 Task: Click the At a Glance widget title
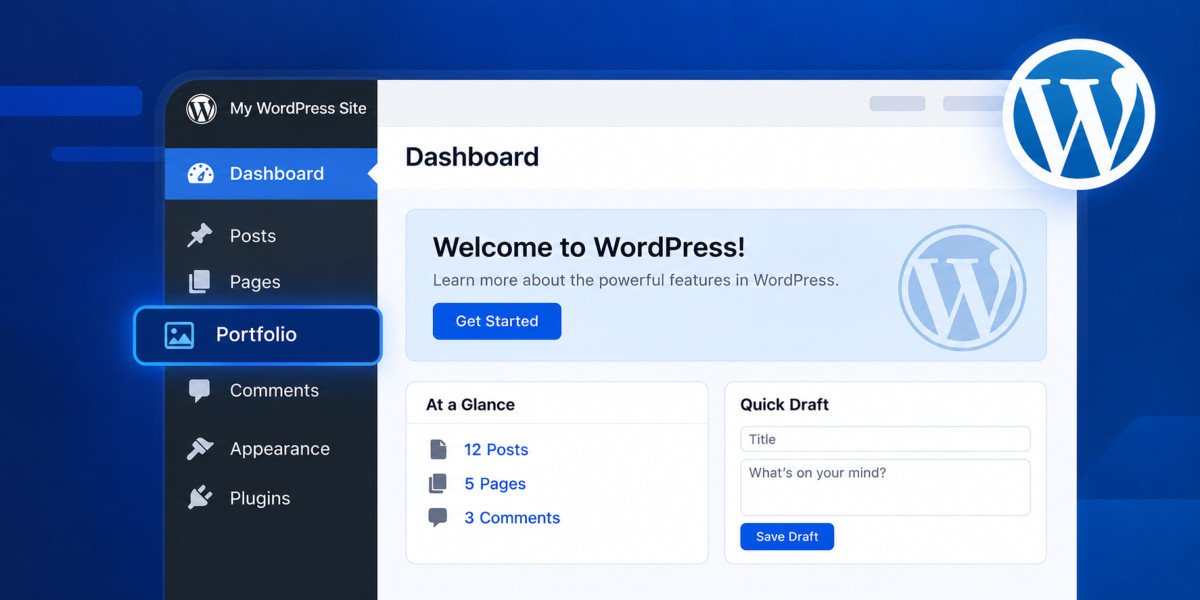[x=470, y=405]
